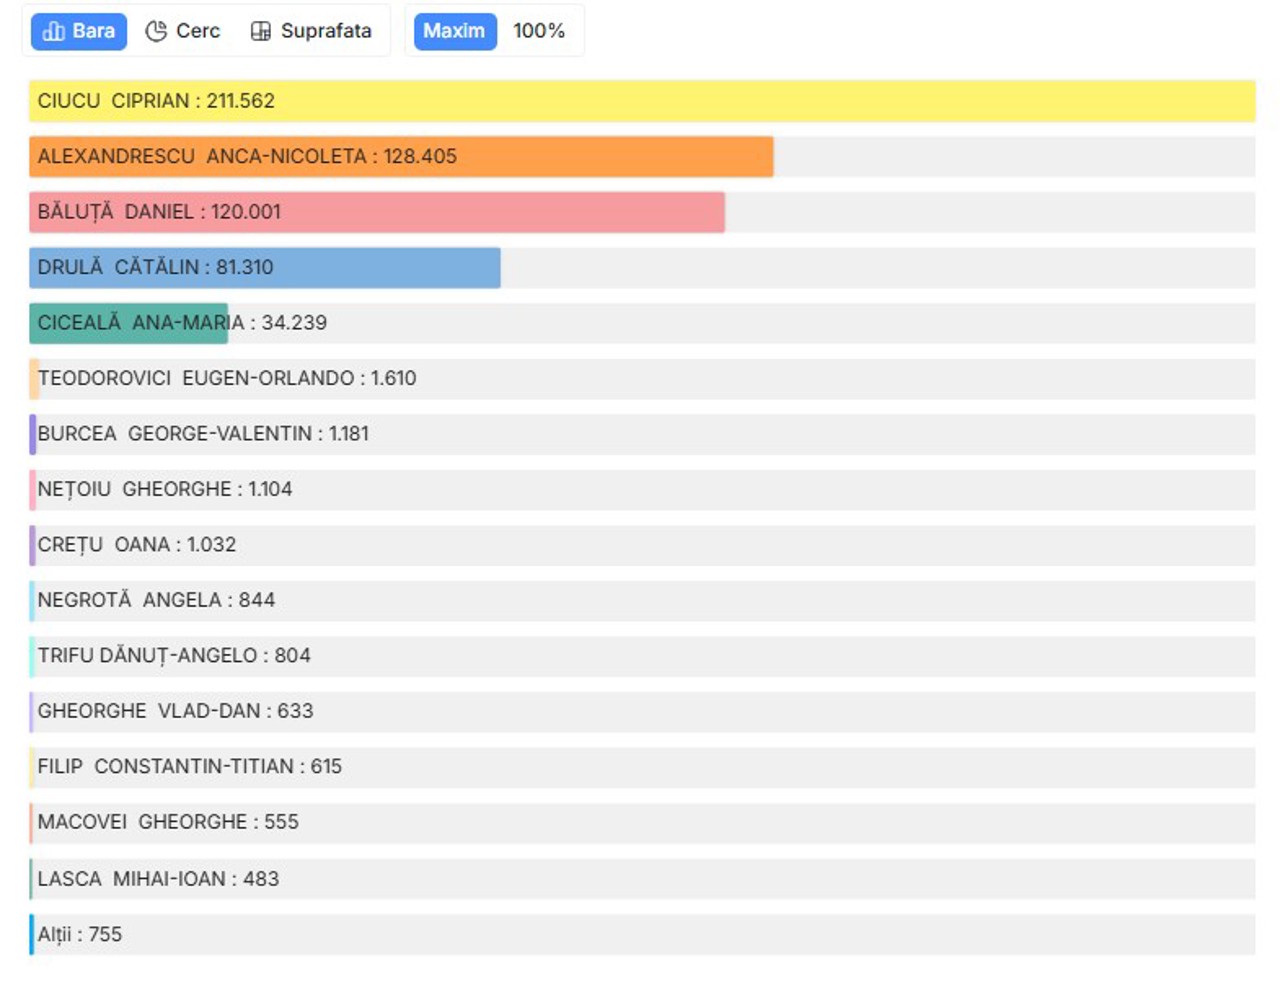
Task: Select the green CICEALĂ ANA-MARIA bar
Action: [128, 323]
